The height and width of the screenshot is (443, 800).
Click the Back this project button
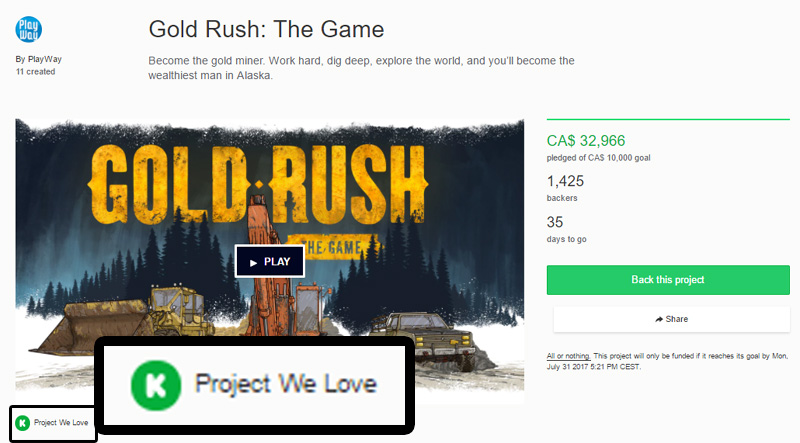point(668,280)
